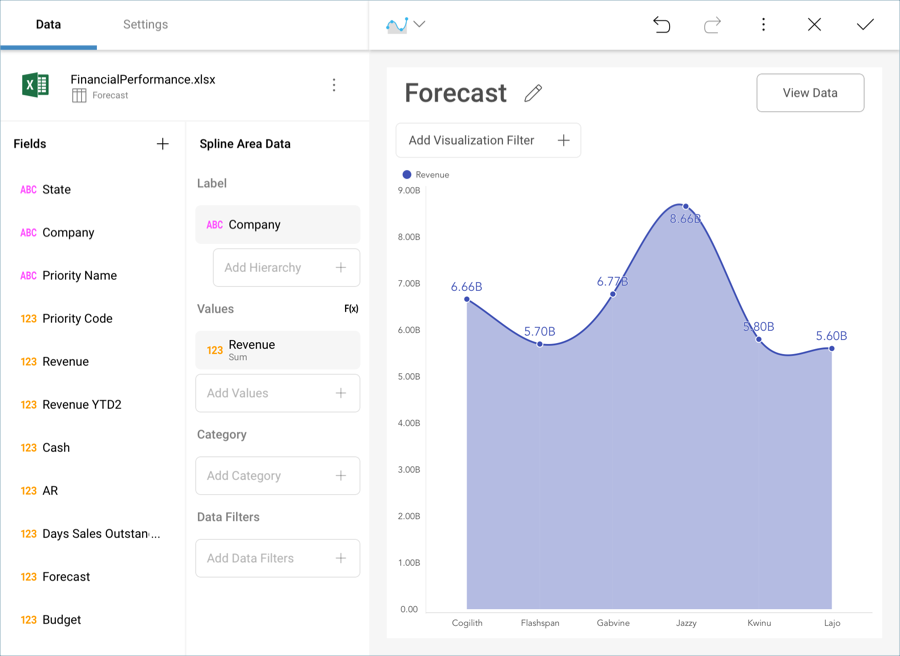This screenshot has width=900, height=656.
Task: Open FinancialPerformance.xlsx data source options menu
Action: pos(334,86)
